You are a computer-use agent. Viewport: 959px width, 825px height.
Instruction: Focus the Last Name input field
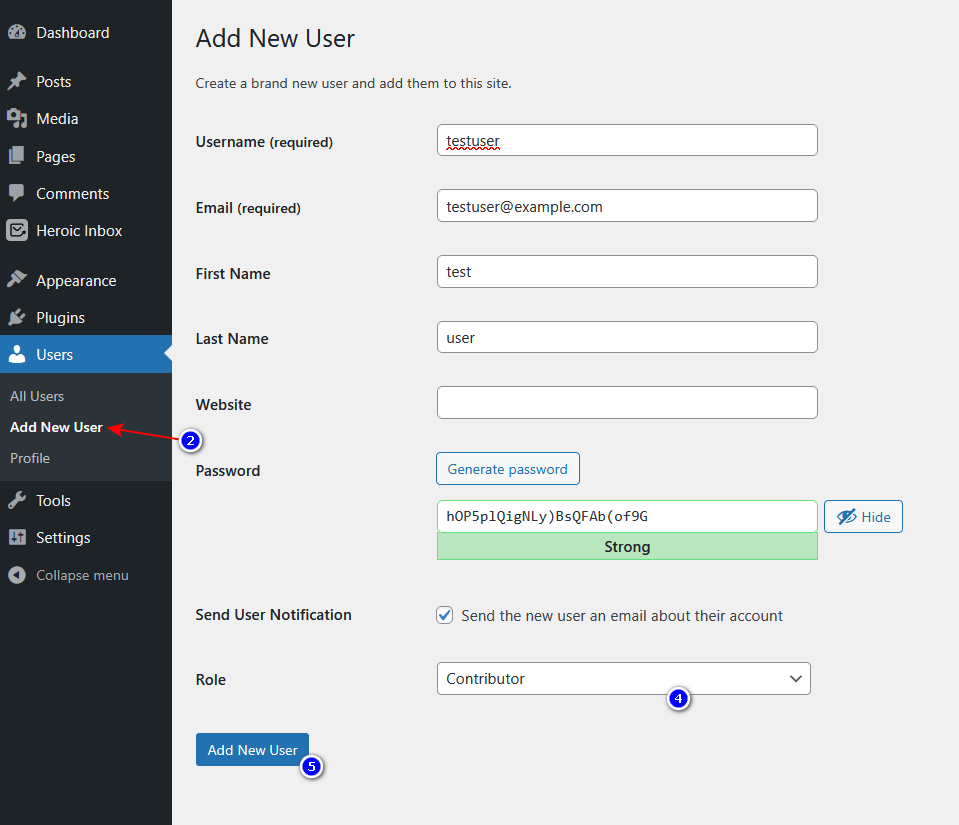click(x=627, y=337)
